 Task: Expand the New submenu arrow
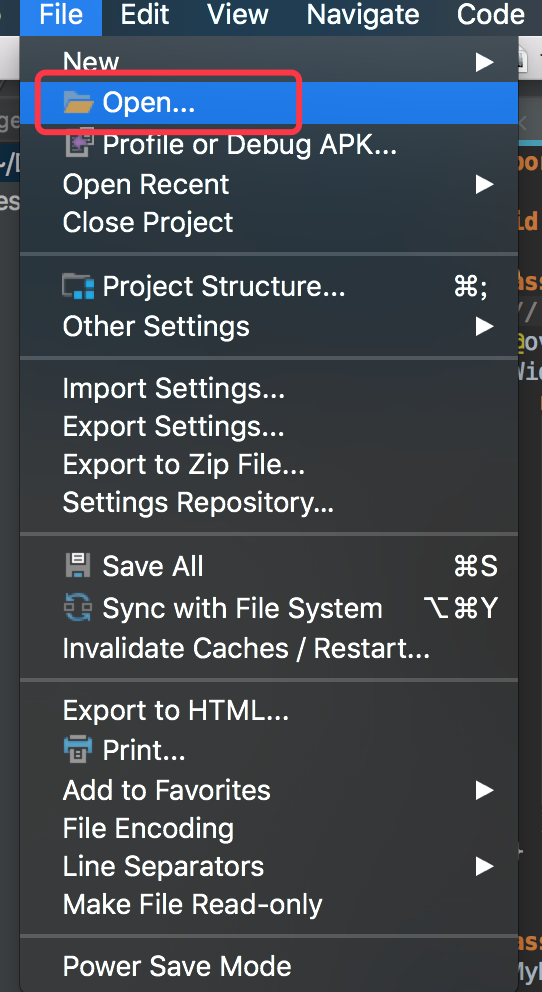[484, 61]
